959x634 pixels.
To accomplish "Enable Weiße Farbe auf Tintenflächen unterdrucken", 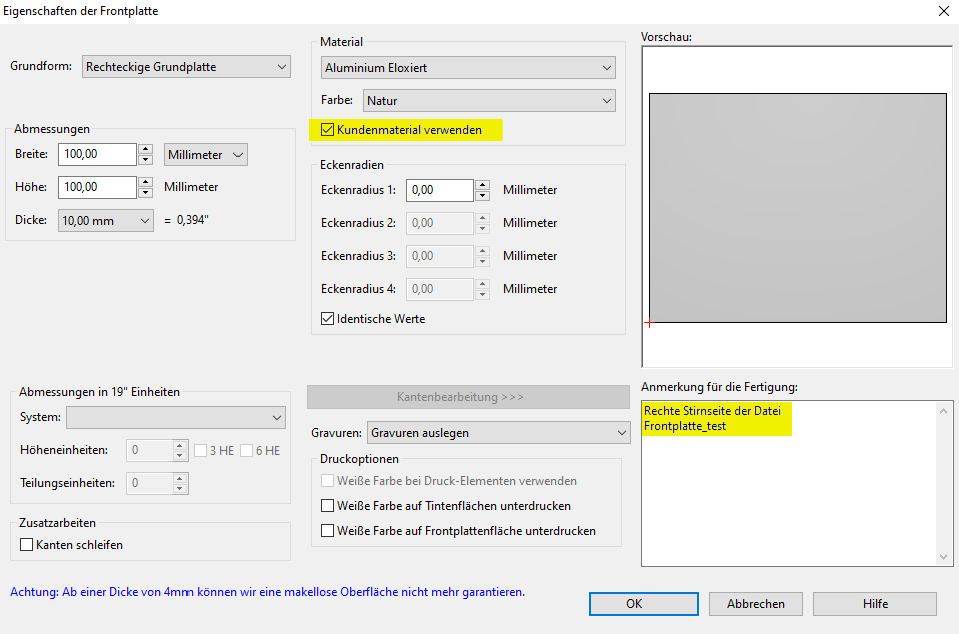I will tap(327, 506).
